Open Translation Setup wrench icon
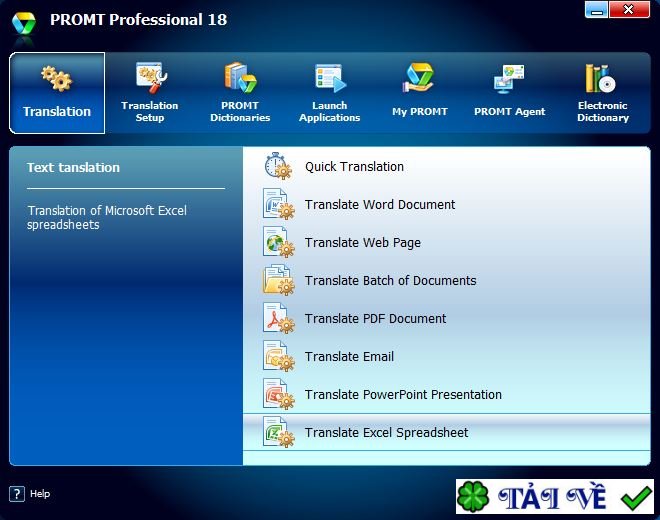The width and height of the screenshot is (660, 520). pos(151,77)
